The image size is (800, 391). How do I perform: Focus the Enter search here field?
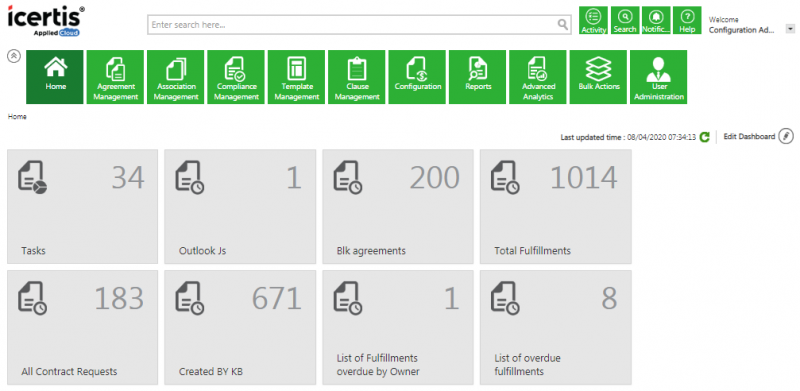click(352, 25)
